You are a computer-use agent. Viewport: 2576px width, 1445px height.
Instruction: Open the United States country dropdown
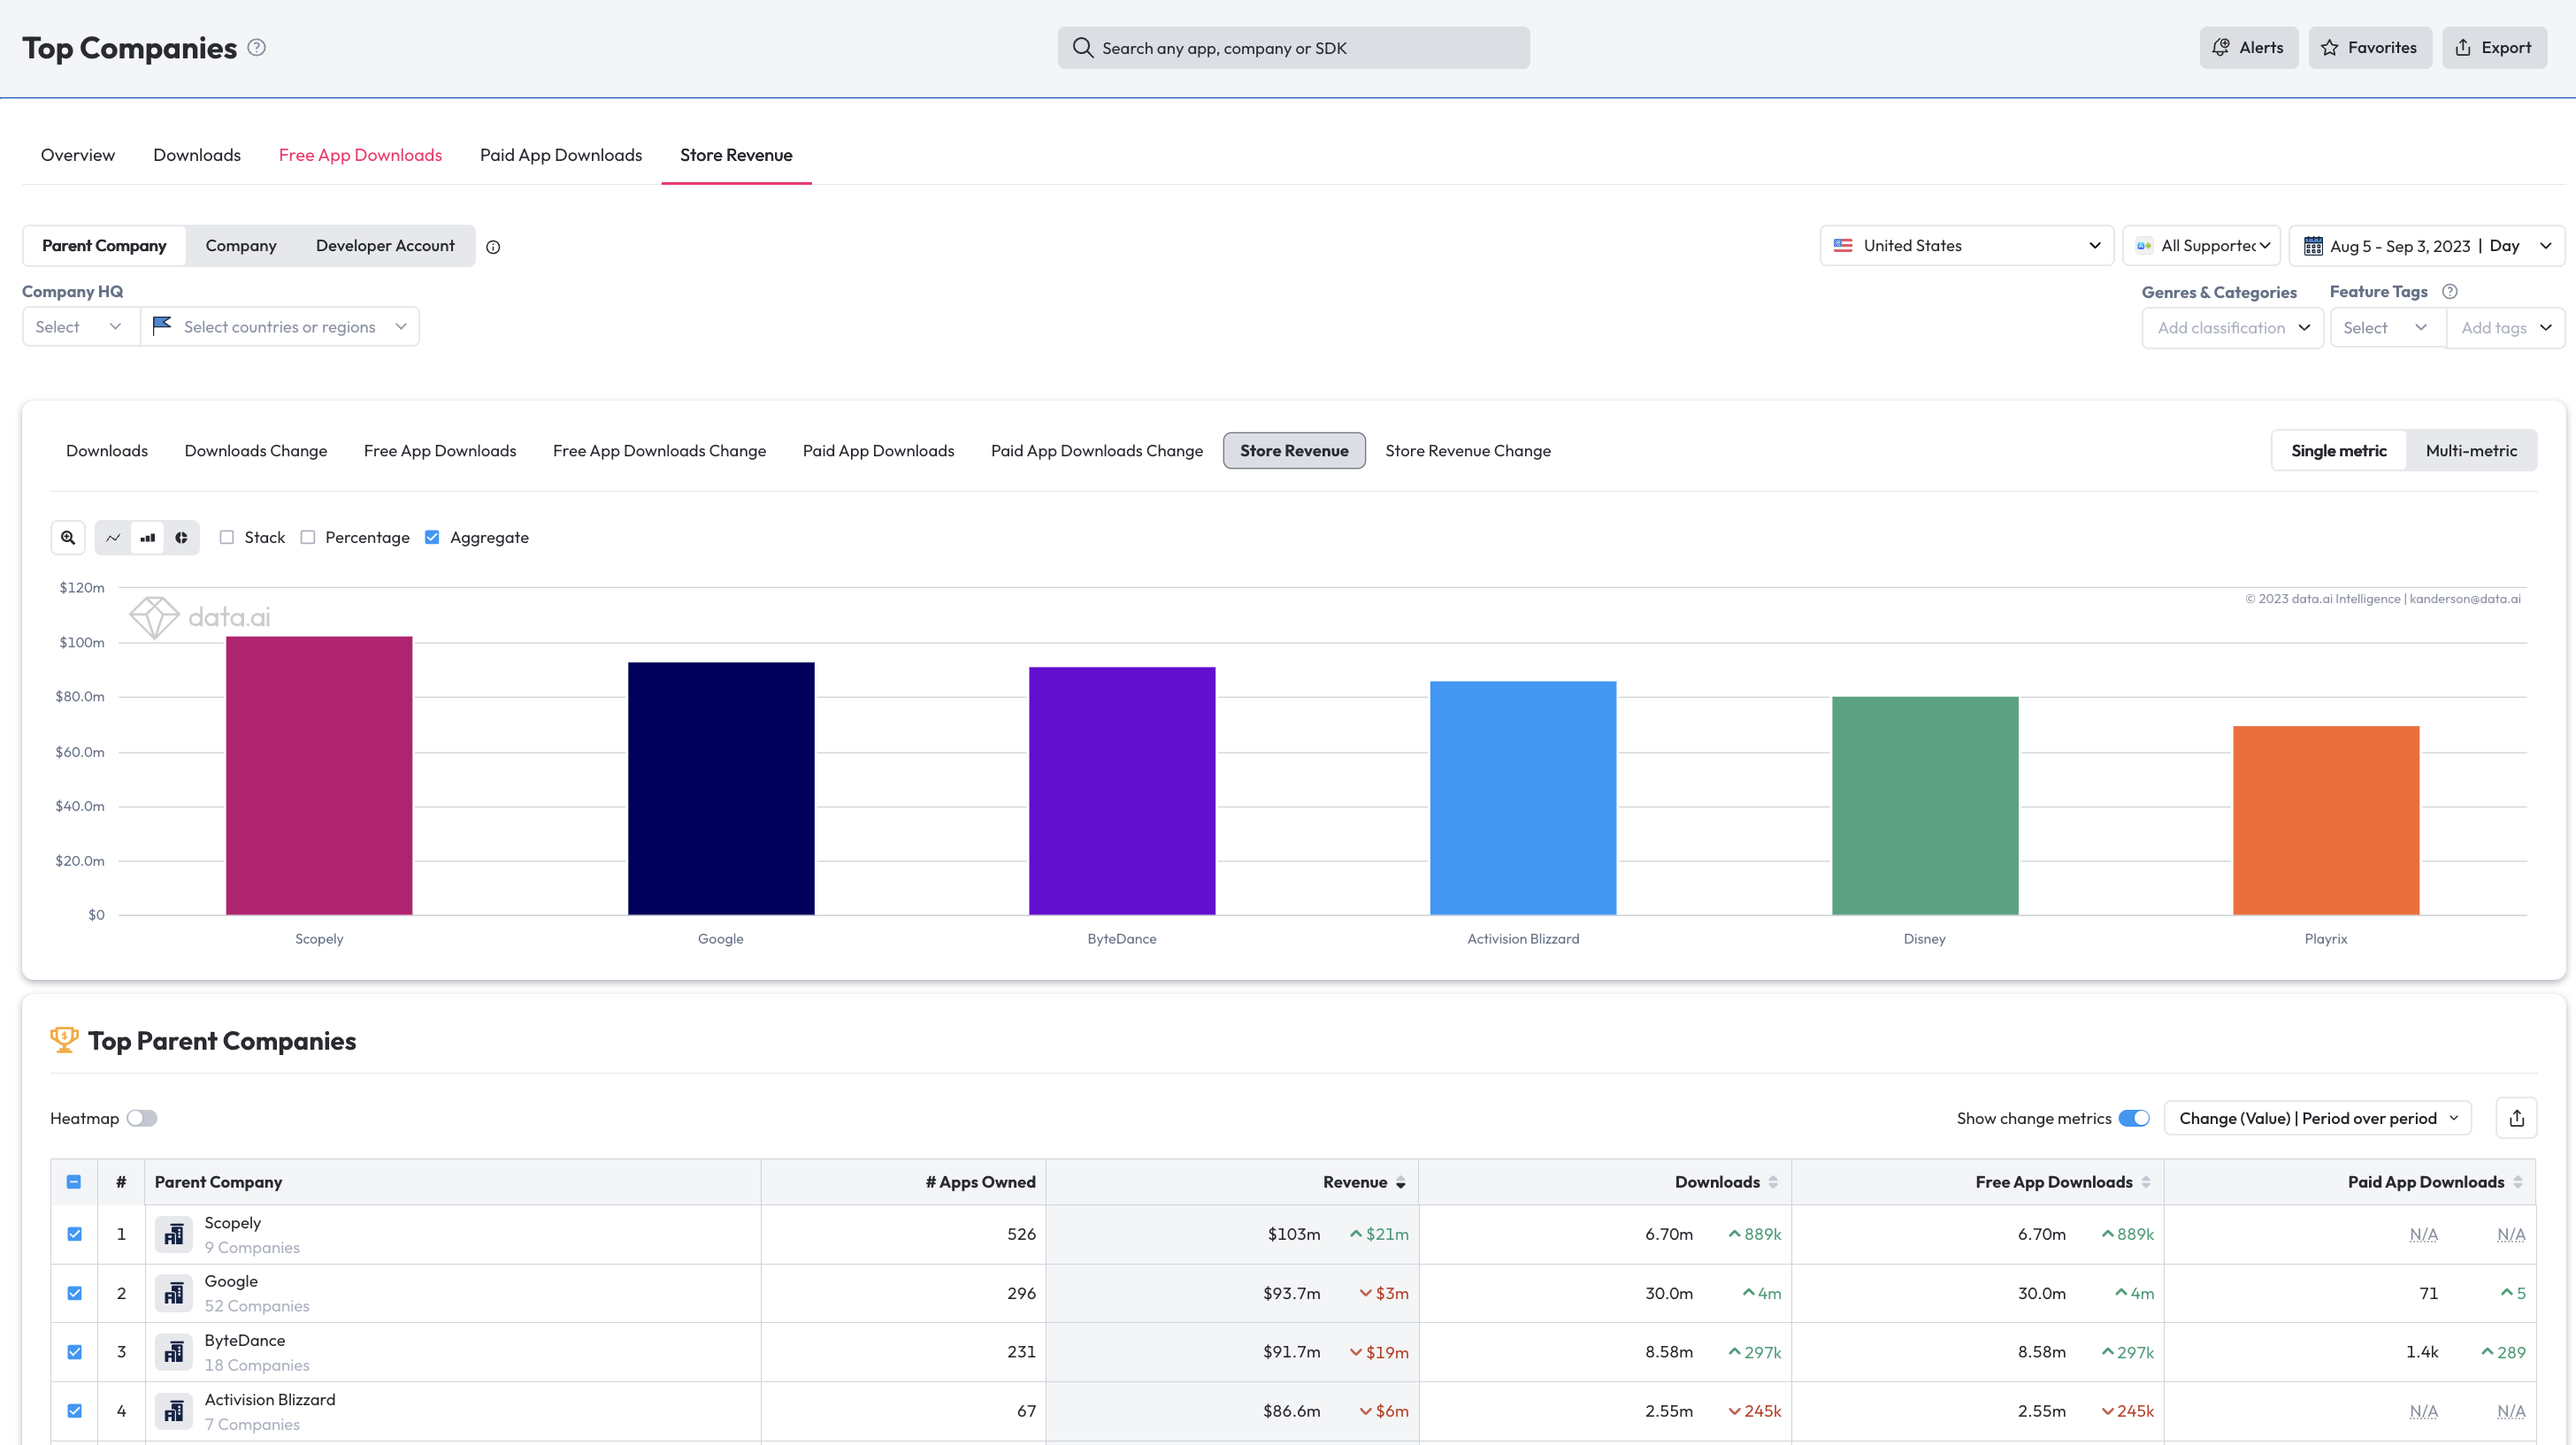click(x=1966, y=245)
